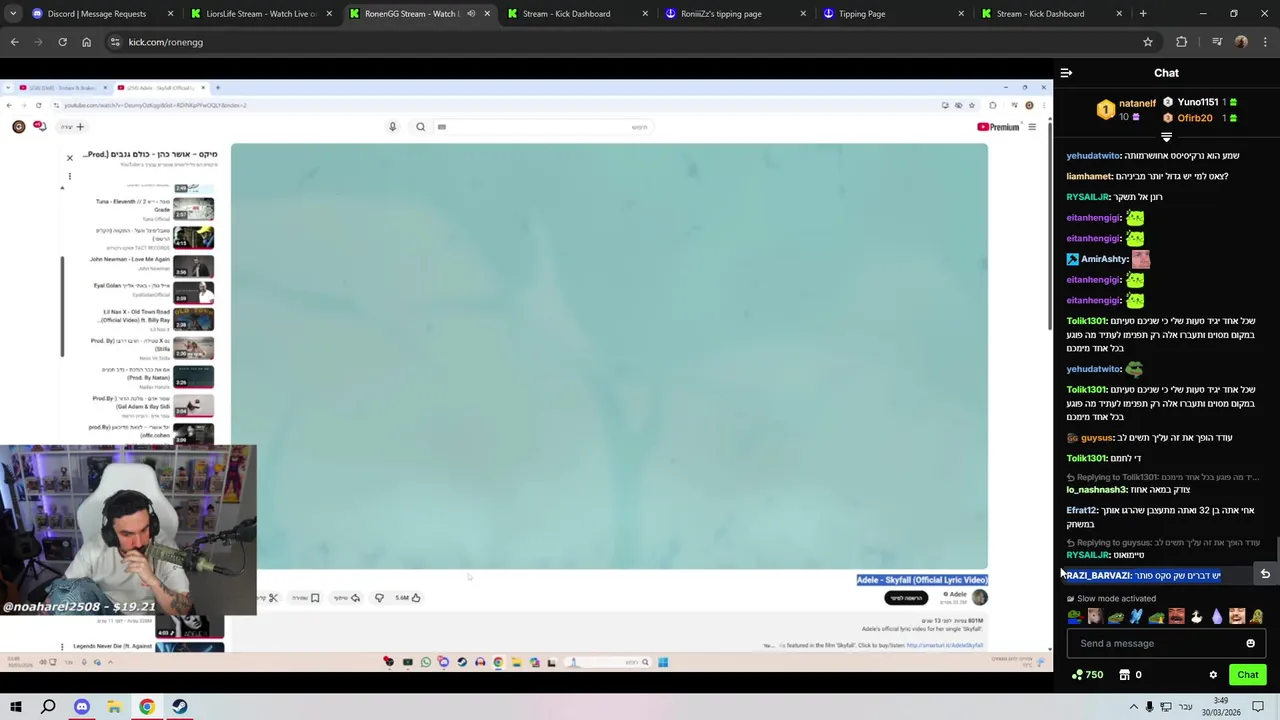This screenshot has width=1280, height=720.
Task: Open the Windows Start menu
Action: coord(15,707)
